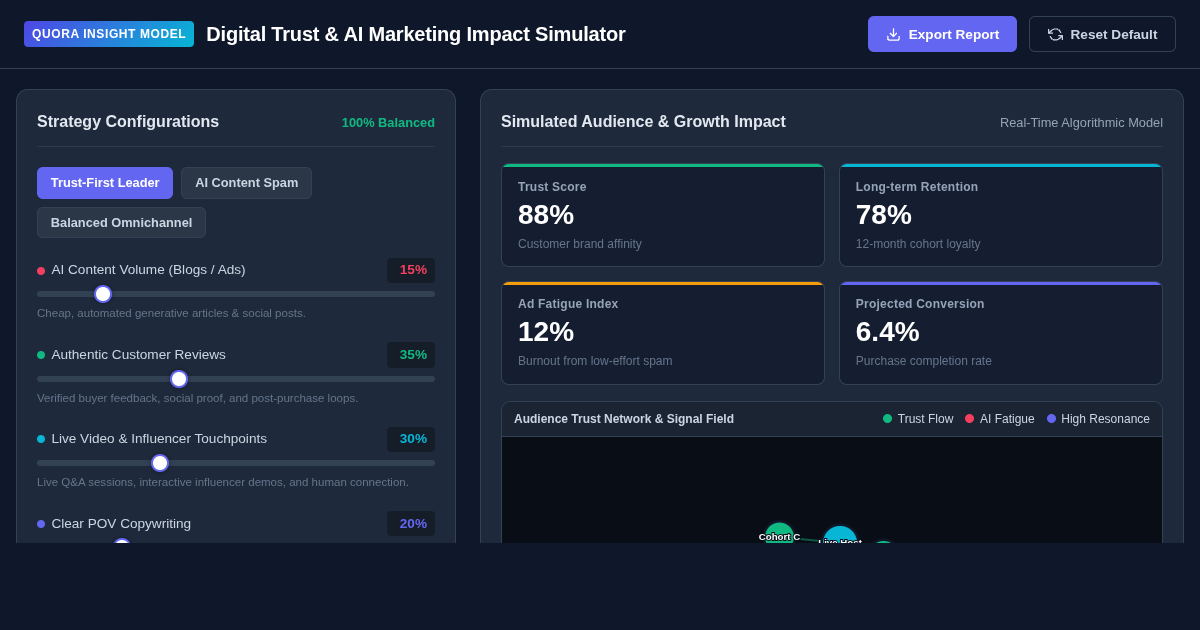Open the Projected Conversion card
1200x630 pixels.
point(1001,333)
